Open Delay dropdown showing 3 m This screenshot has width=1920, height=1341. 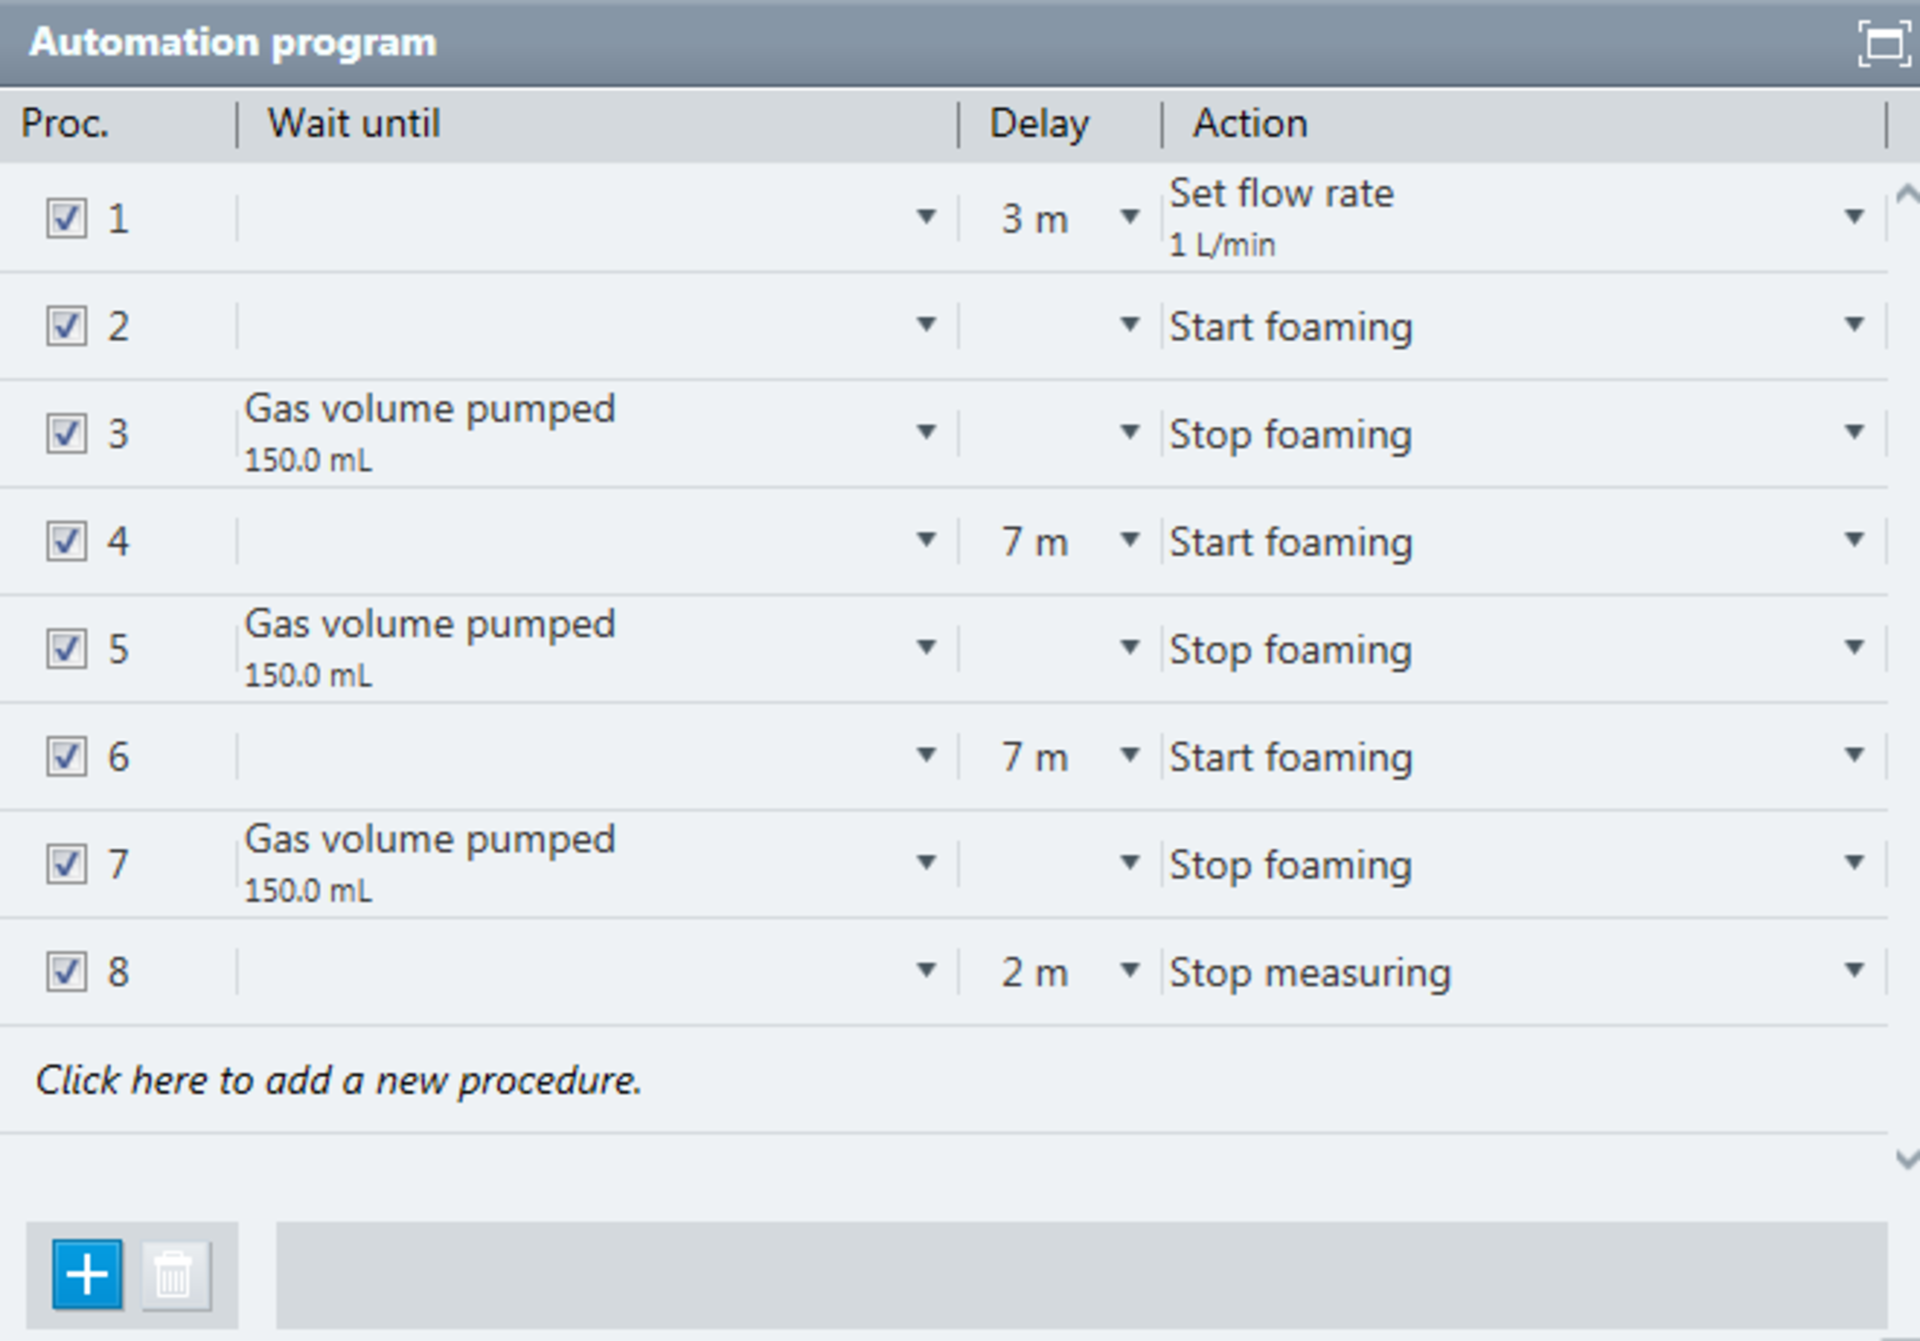(x=1130, y=217)
